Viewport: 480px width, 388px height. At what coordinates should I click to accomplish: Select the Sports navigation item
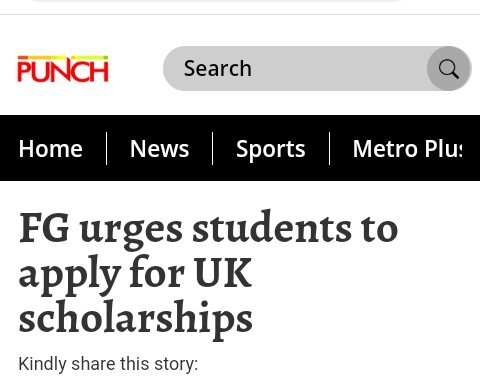click(270, 149)
